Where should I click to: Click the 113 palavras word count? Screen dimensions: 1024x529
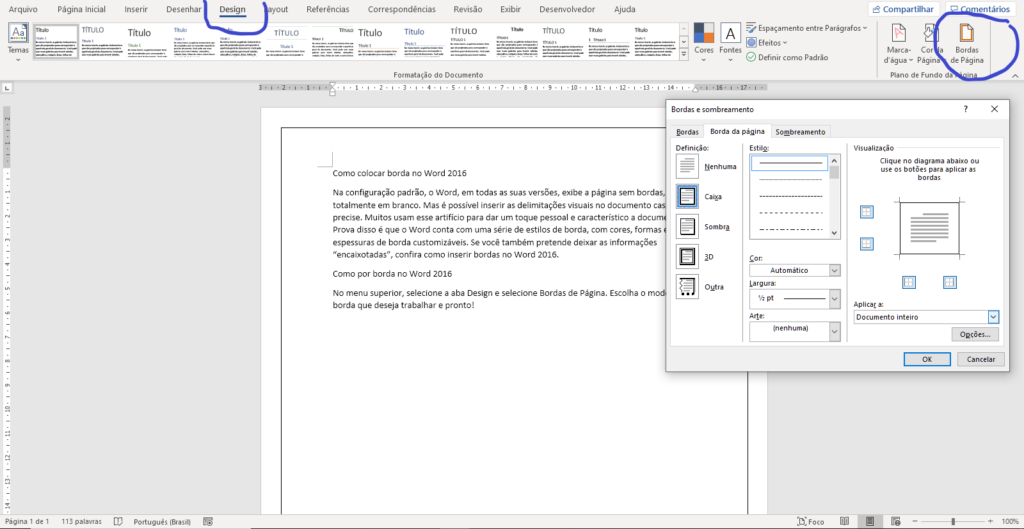(81, 522)
